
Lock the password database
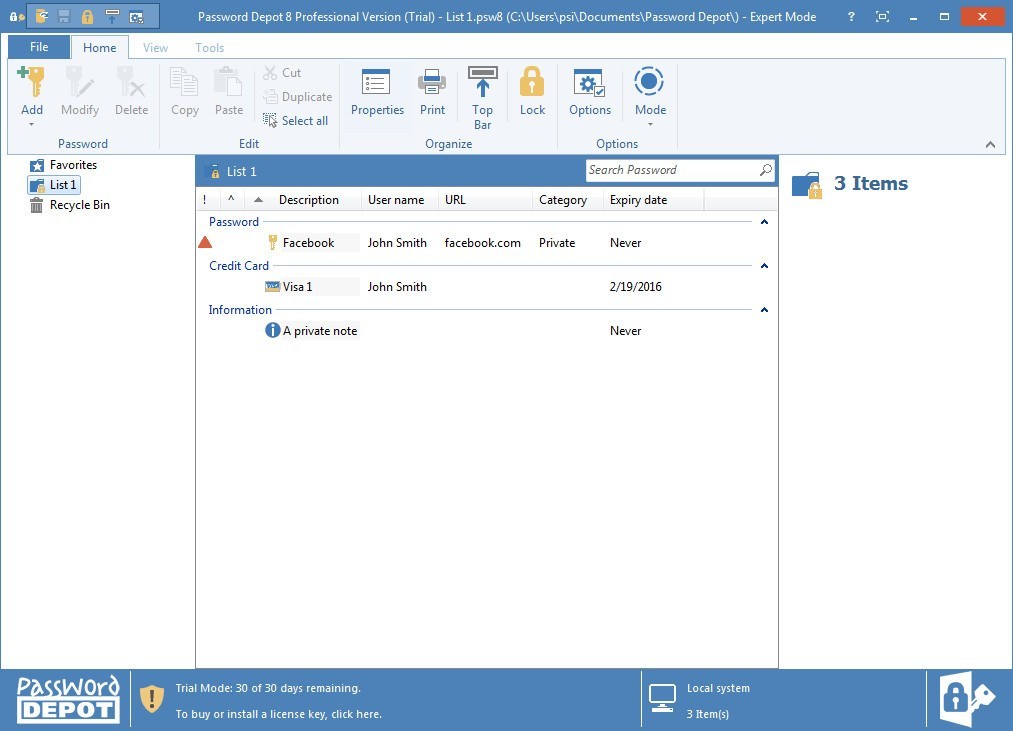pos(532,93)
